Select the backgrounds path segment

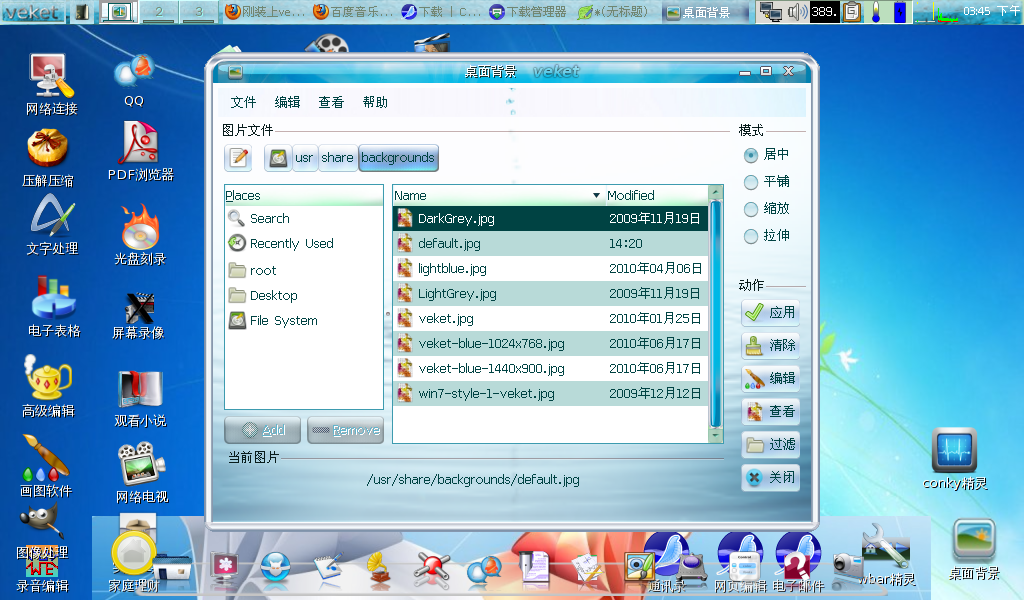tap(398, 158)
